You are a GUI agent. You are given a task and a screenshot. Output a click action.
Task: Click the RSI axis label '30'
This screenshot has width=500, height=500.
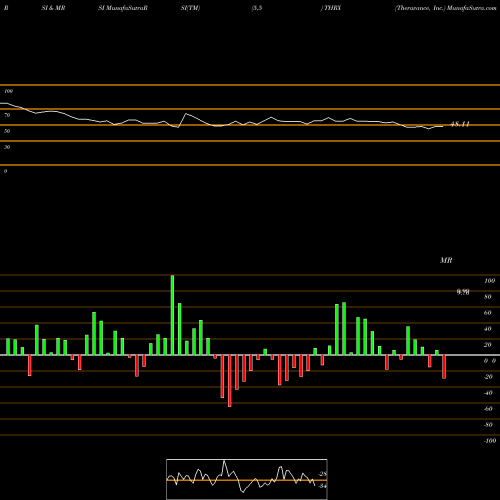[x=7, y=147]
